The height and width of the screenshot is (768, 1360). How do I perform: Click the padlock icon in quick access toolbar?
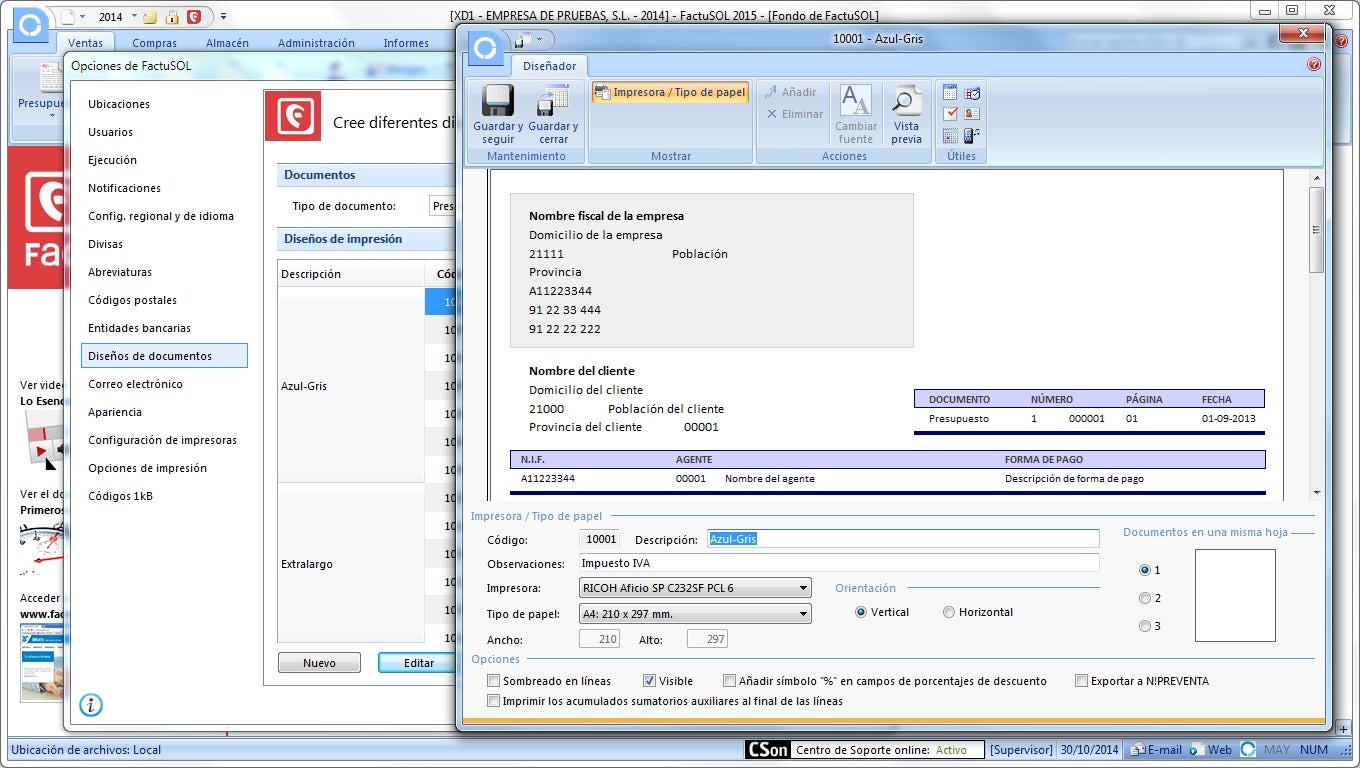172,17
